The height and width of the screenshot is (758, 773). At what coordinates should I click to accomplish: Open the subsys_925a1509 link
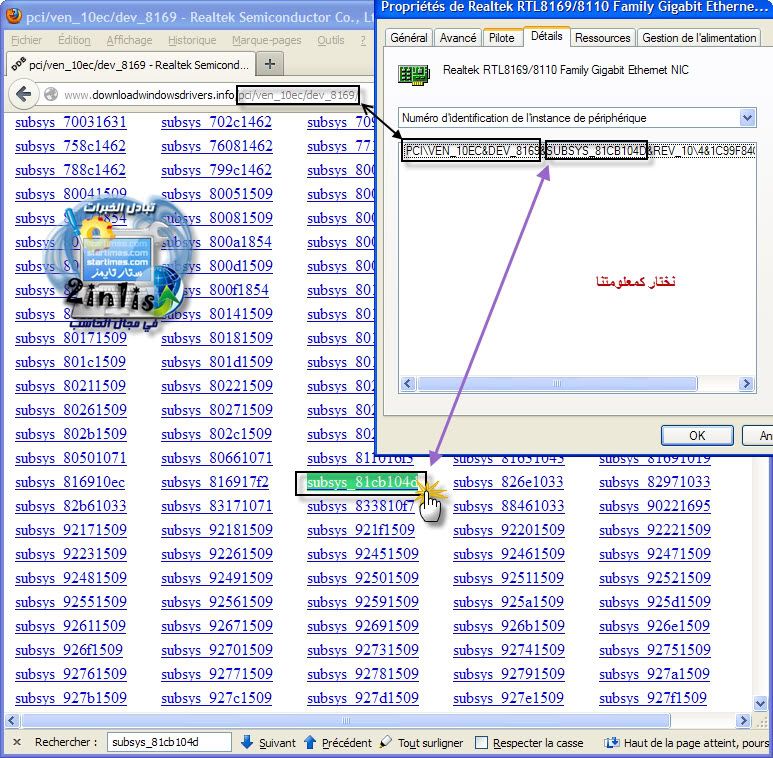click(x=508, y=602)
